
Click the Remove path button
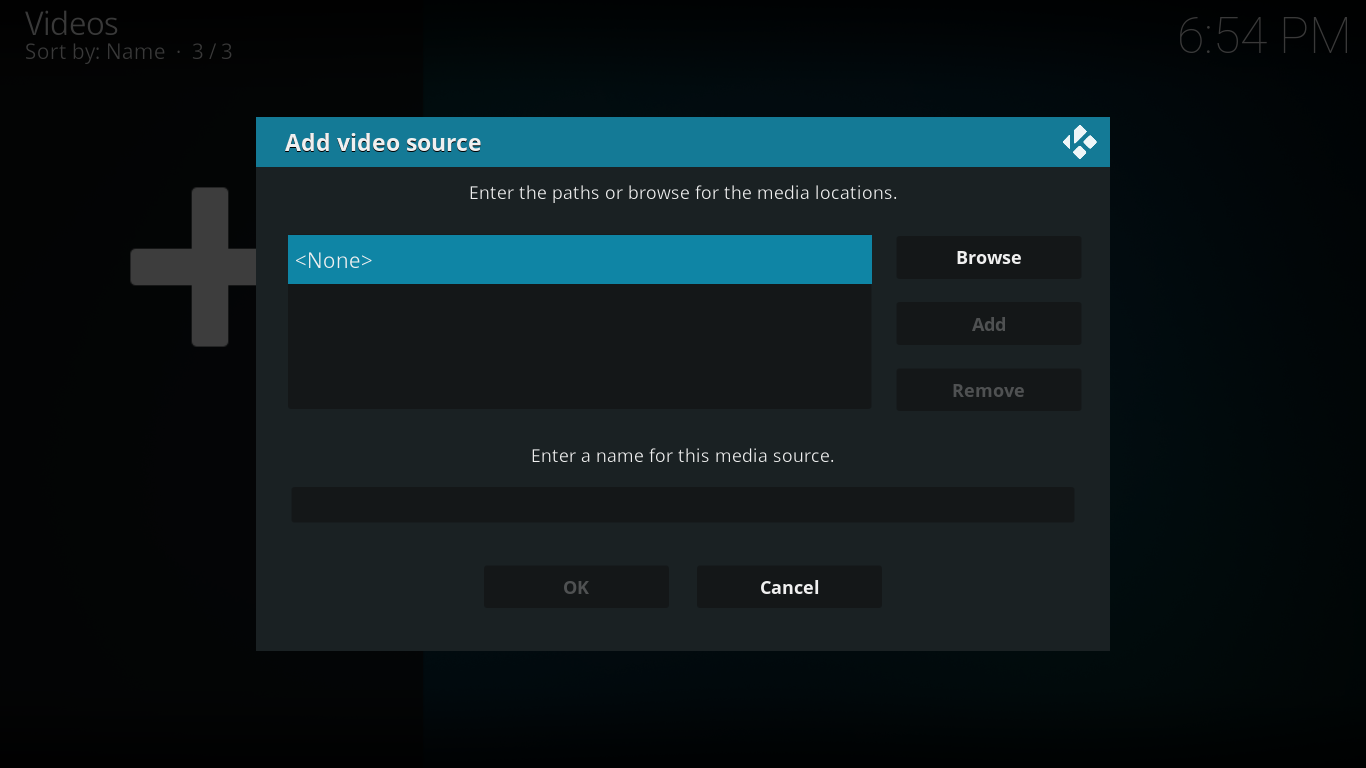[988, 390]
